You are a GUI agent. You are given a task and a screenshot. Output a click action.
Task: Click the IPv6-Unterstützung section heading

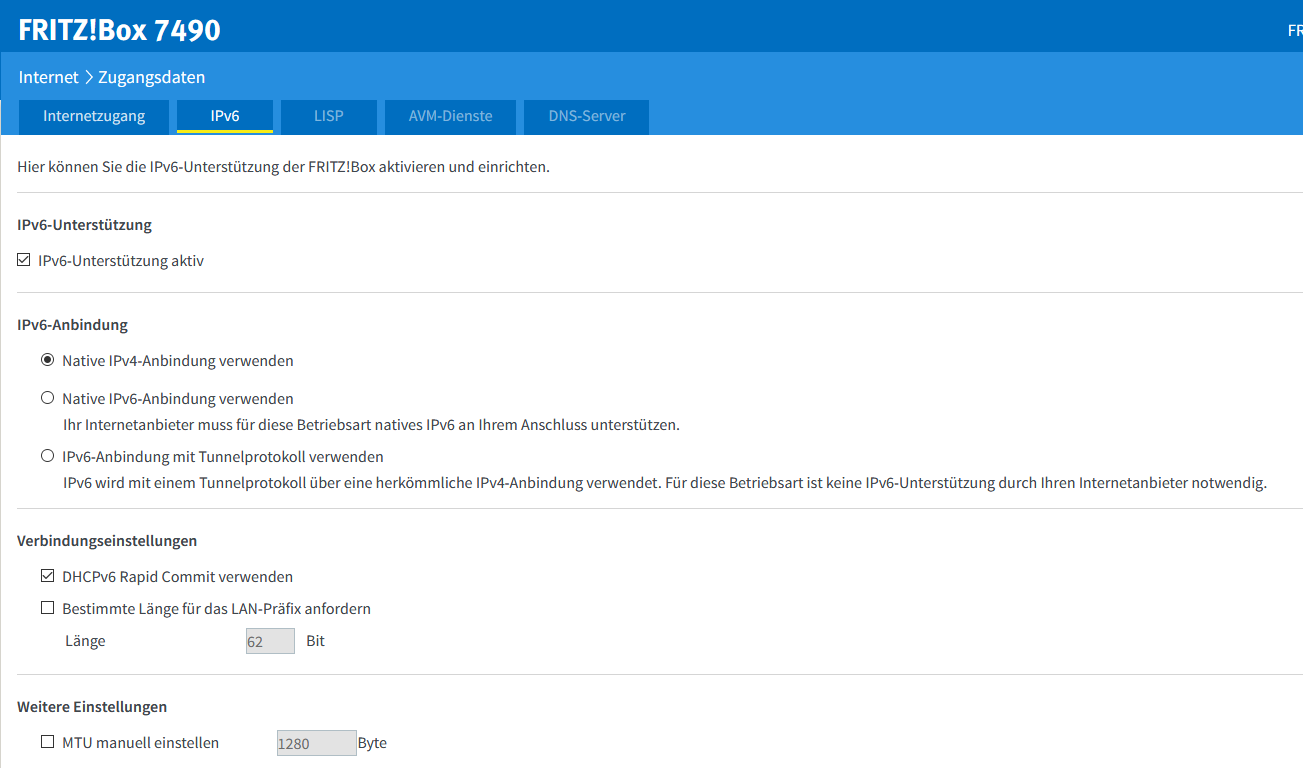(85, 225)
